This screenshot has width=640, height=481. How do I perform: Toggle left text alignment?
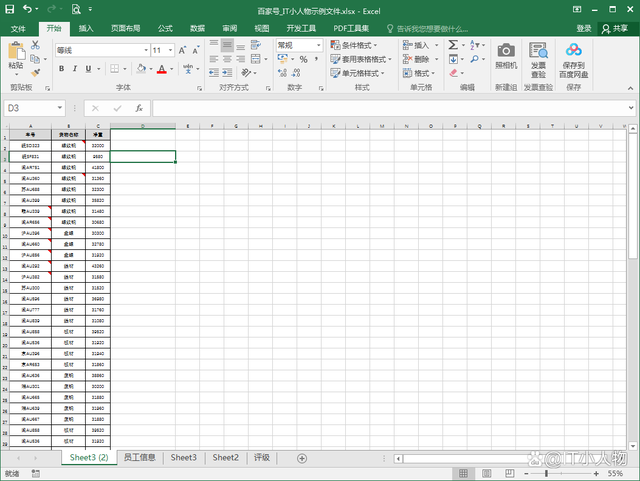tap(214, 59)
